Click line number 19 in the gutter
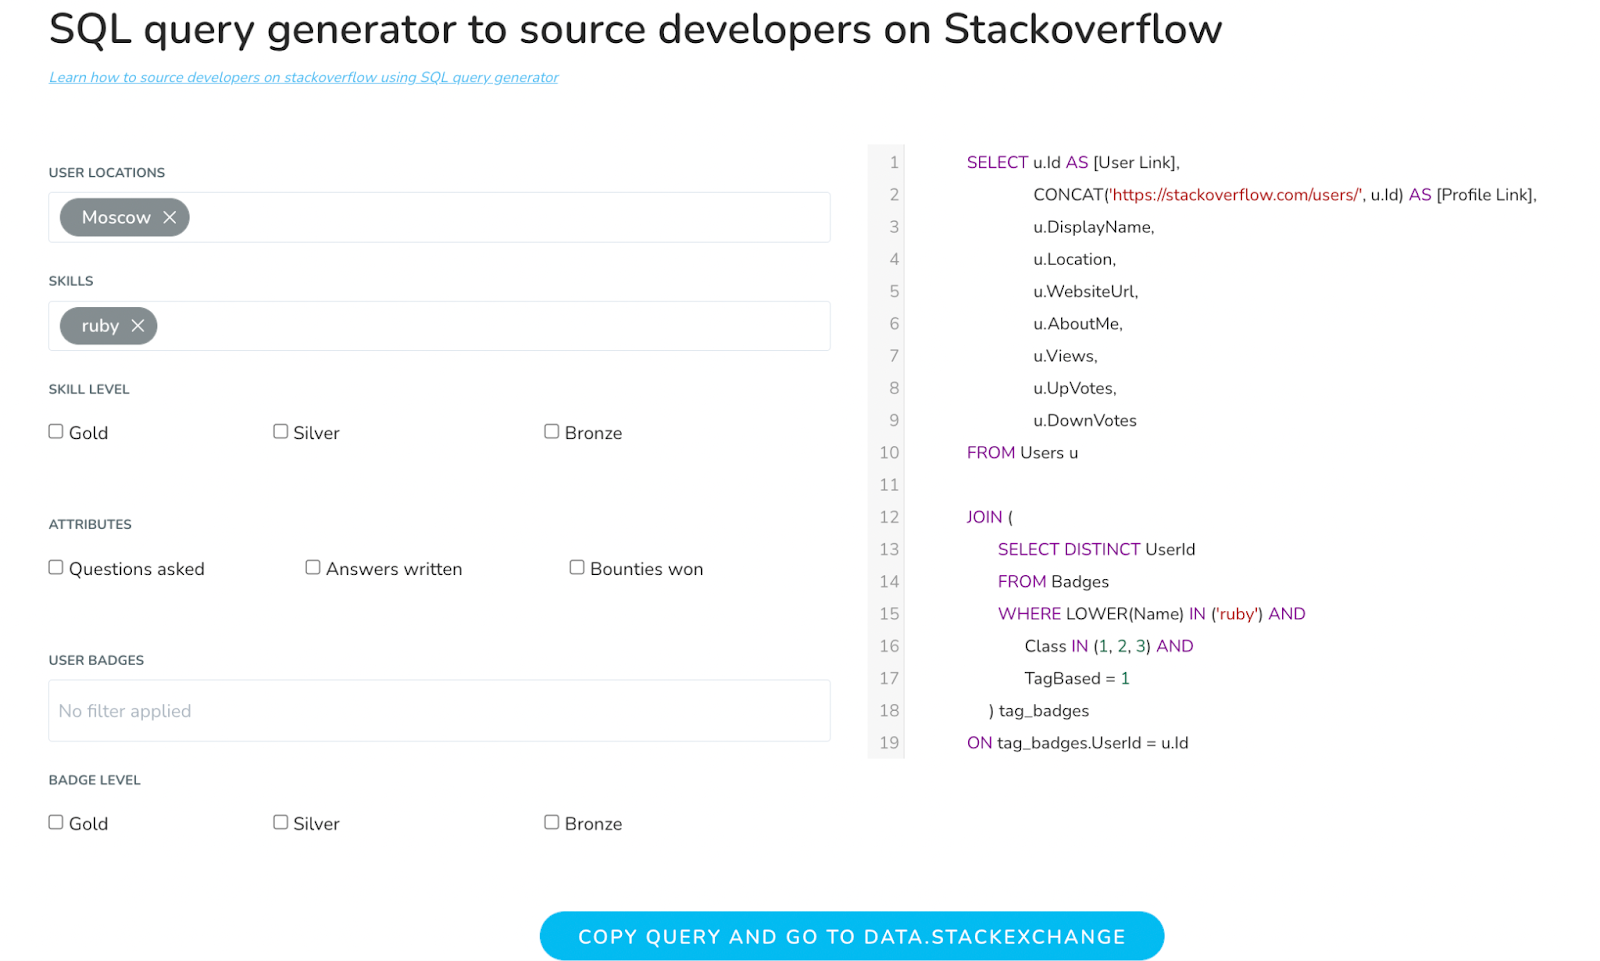 (x=889, y=743)
